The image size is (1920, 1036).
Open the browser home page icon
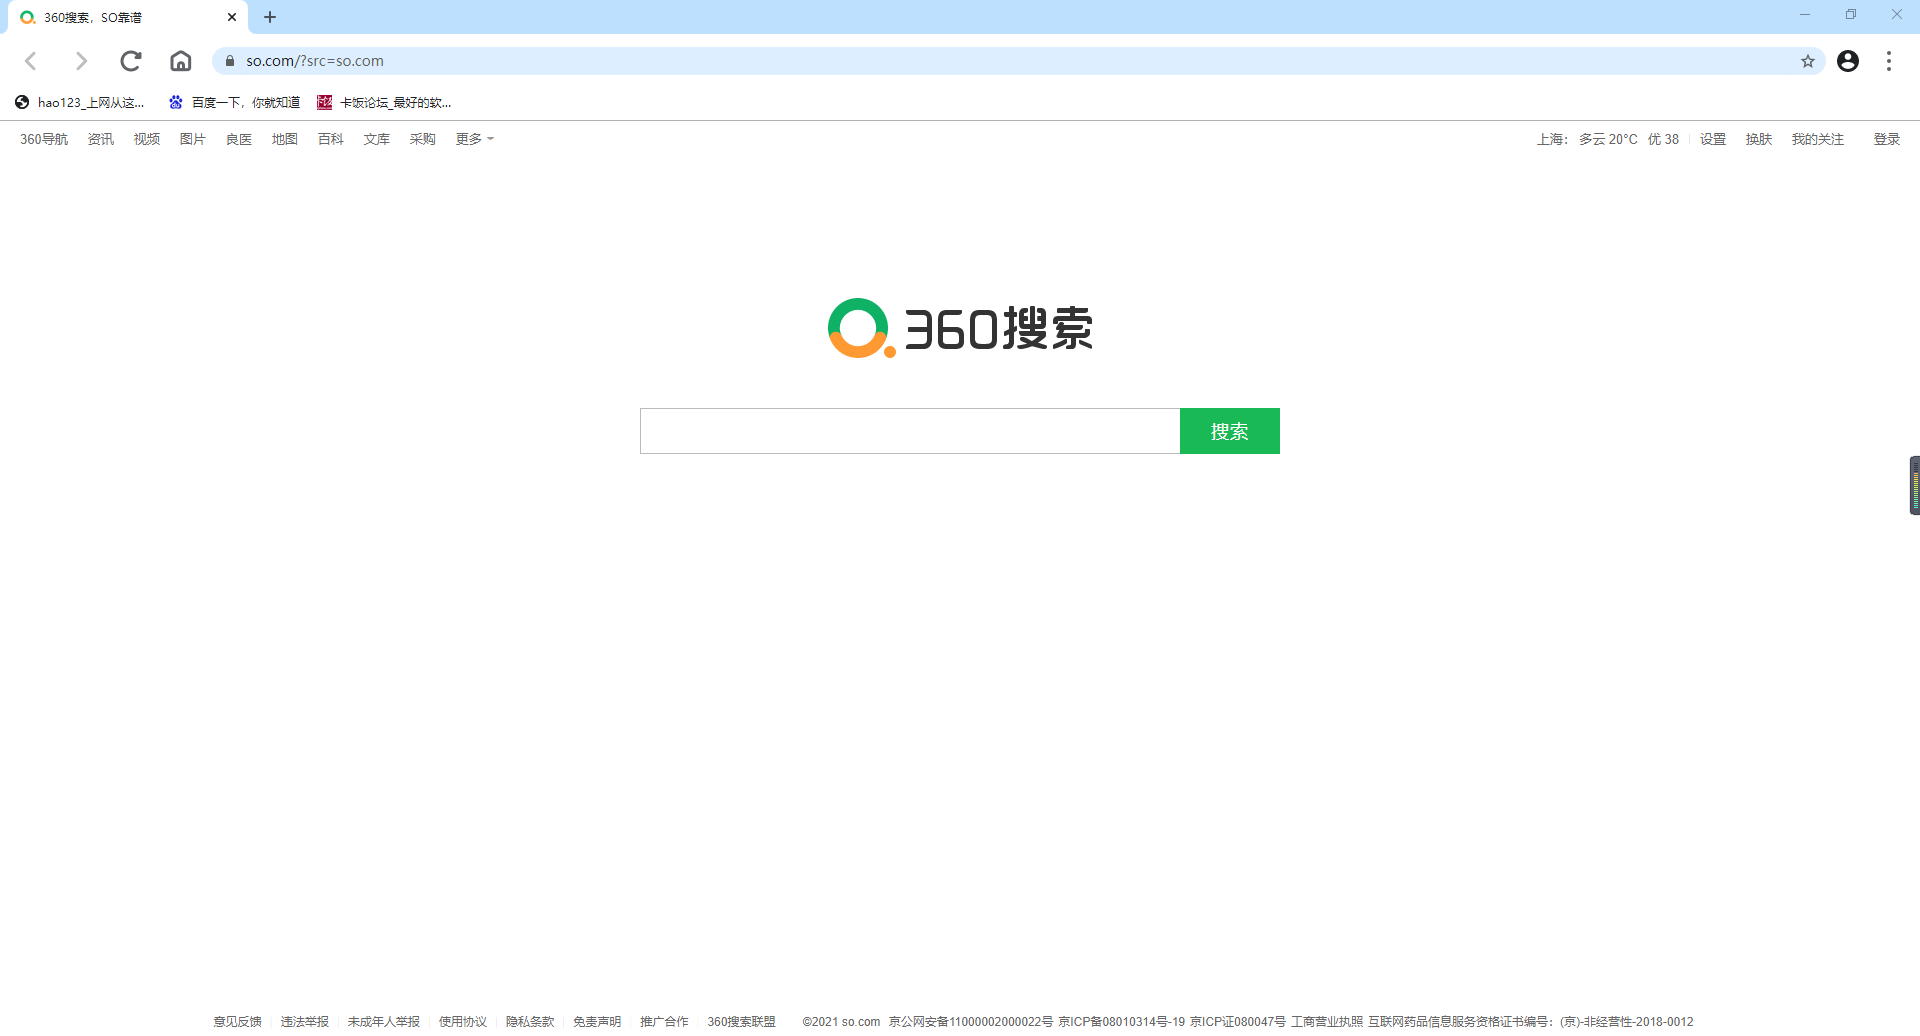181,61
